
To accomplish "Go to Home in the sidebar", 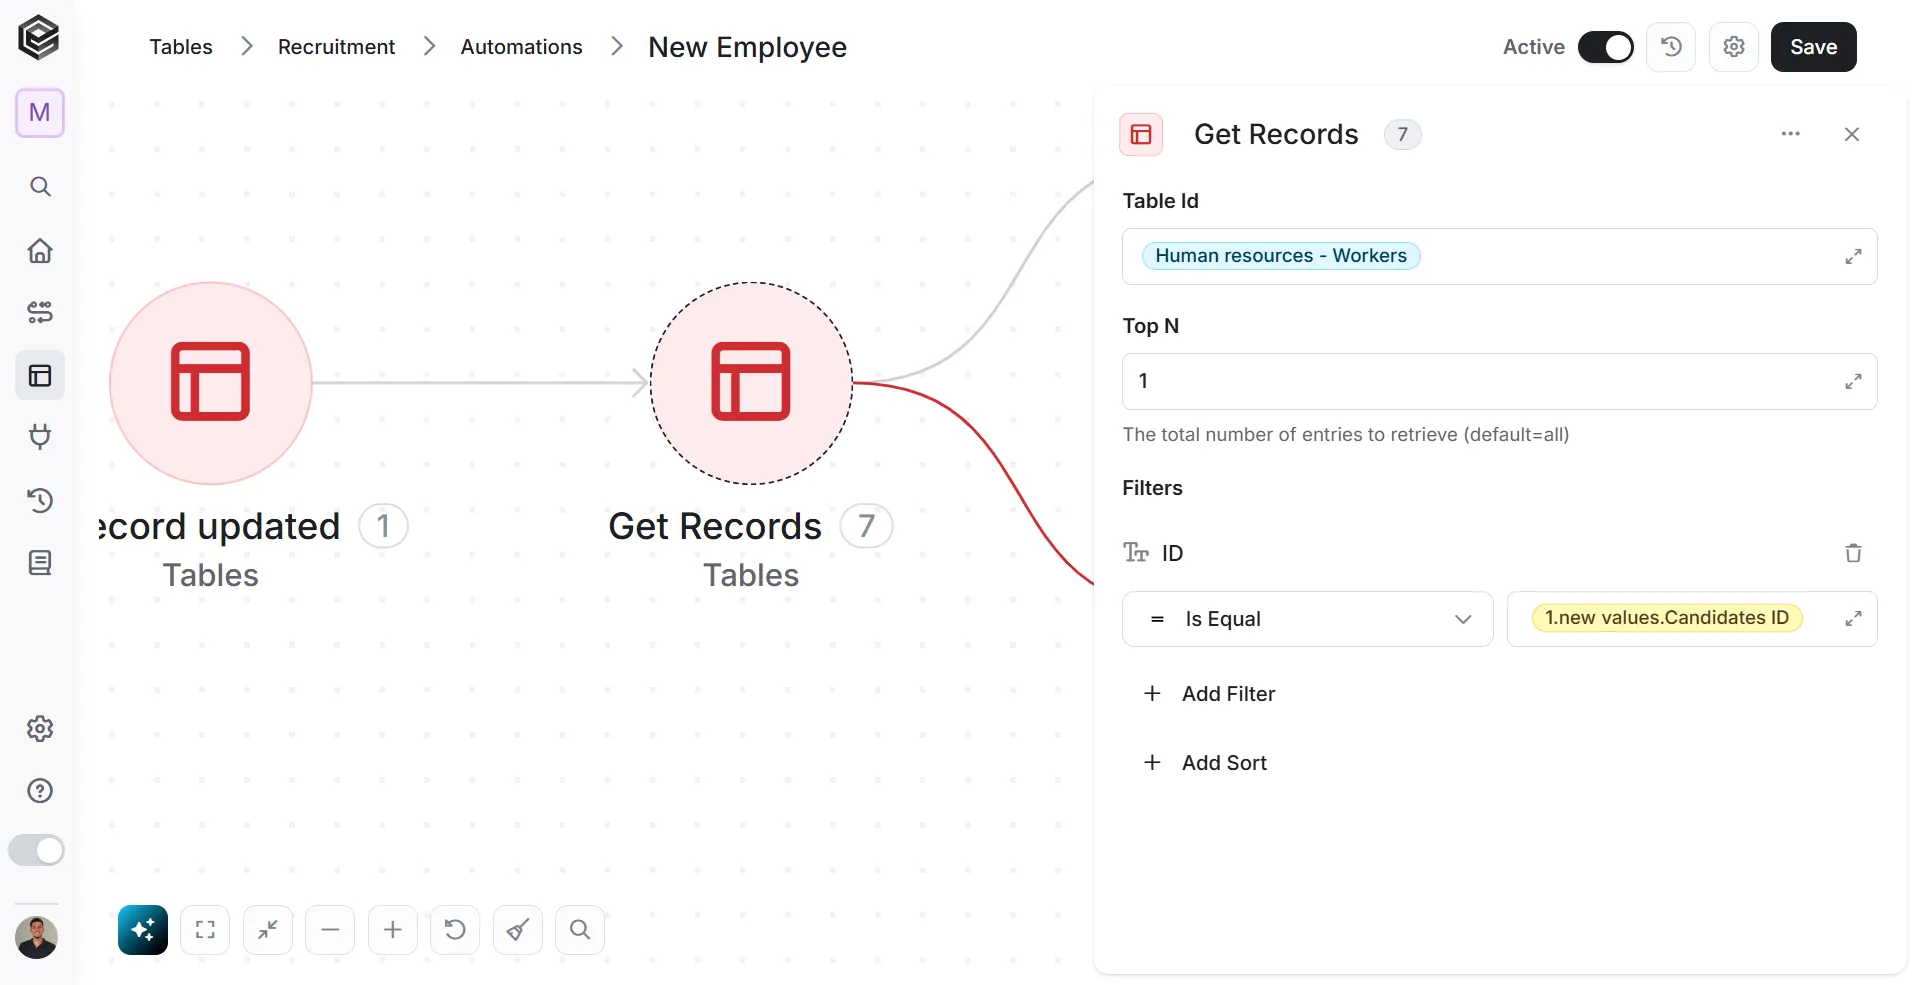I will pos(40,250).
